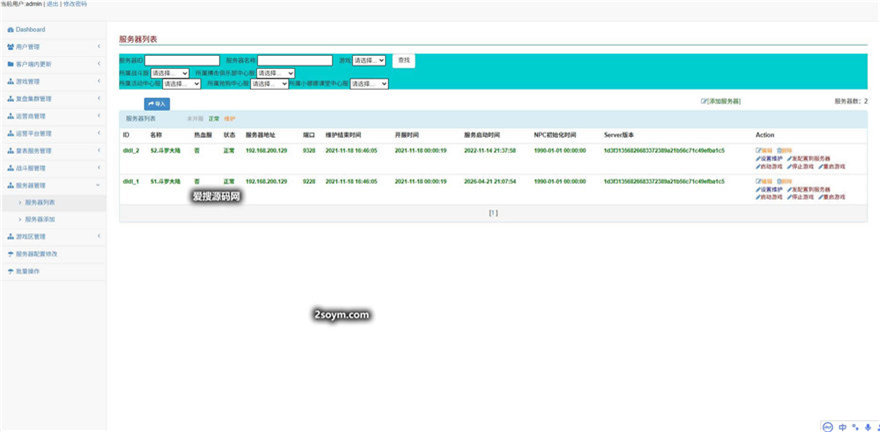This screenshot has height=432, width=880.
Task: Select 服务器列表 in the sidebar submenu
Action: click(41, 202)
